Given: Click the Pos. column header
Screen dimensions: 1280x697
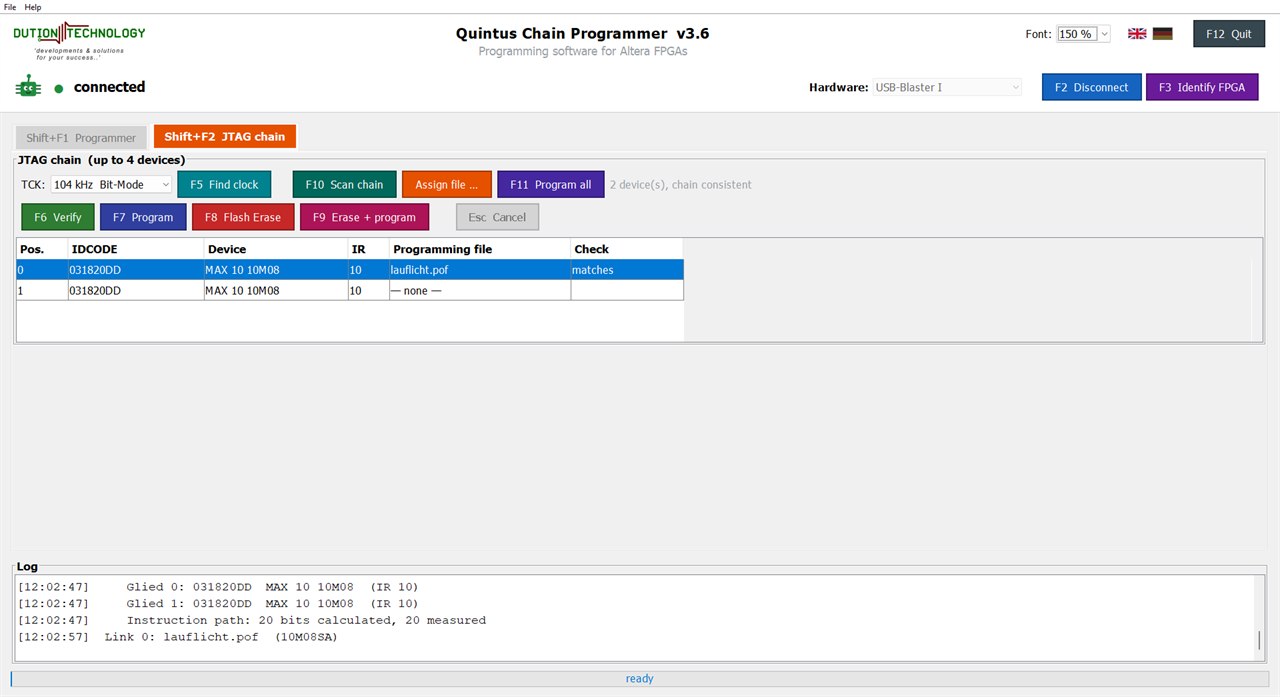Looking at the screenshot, I should [42, 249].
